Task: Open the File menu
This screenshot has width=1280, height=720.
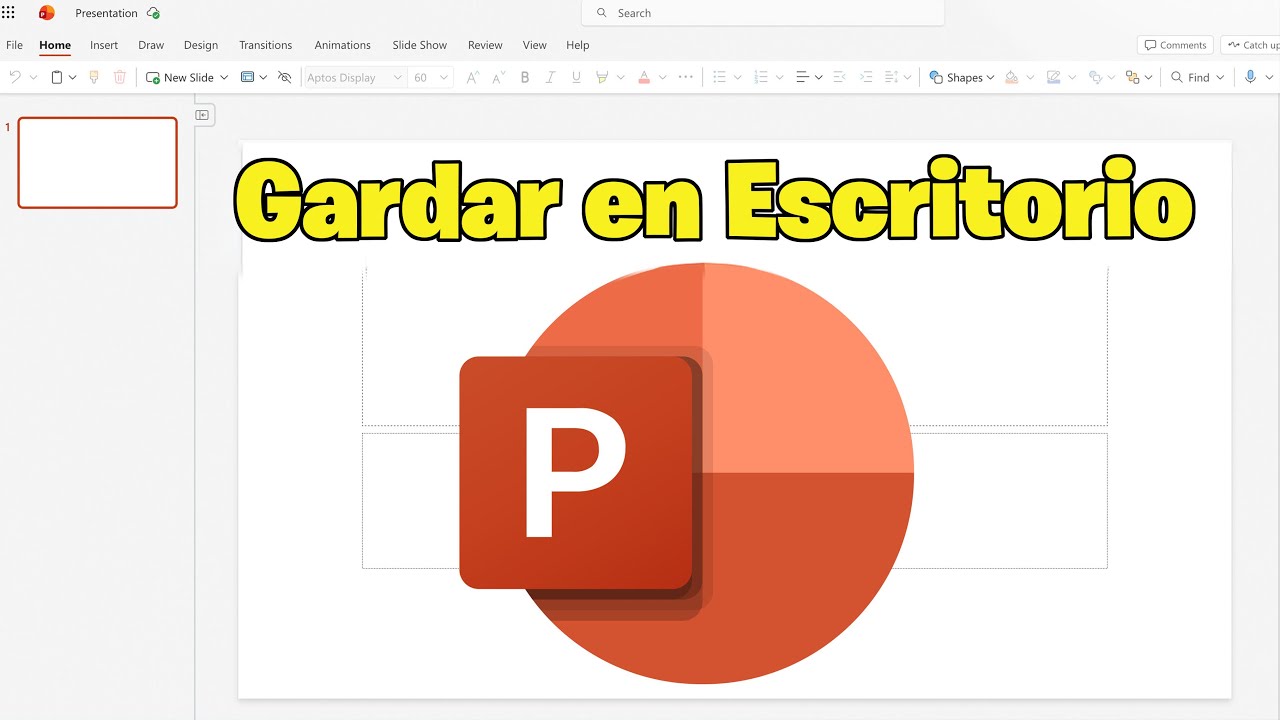Action: pyautogui.click(x=14, y=45)
